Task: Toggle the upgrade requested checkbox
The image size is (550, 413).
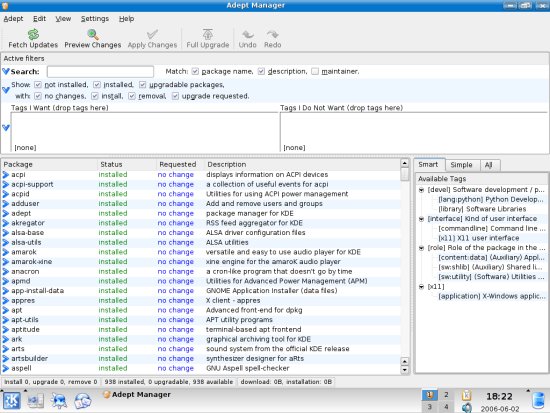Action: (x=175, y=96)
